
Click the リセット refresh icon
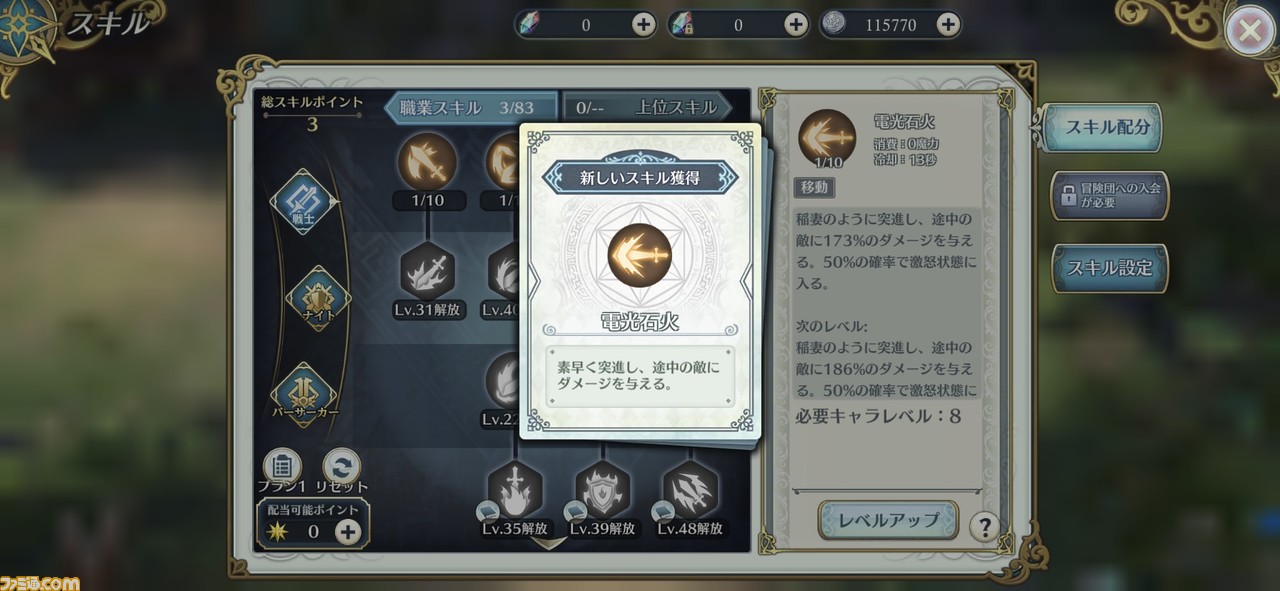click(342, 465)
